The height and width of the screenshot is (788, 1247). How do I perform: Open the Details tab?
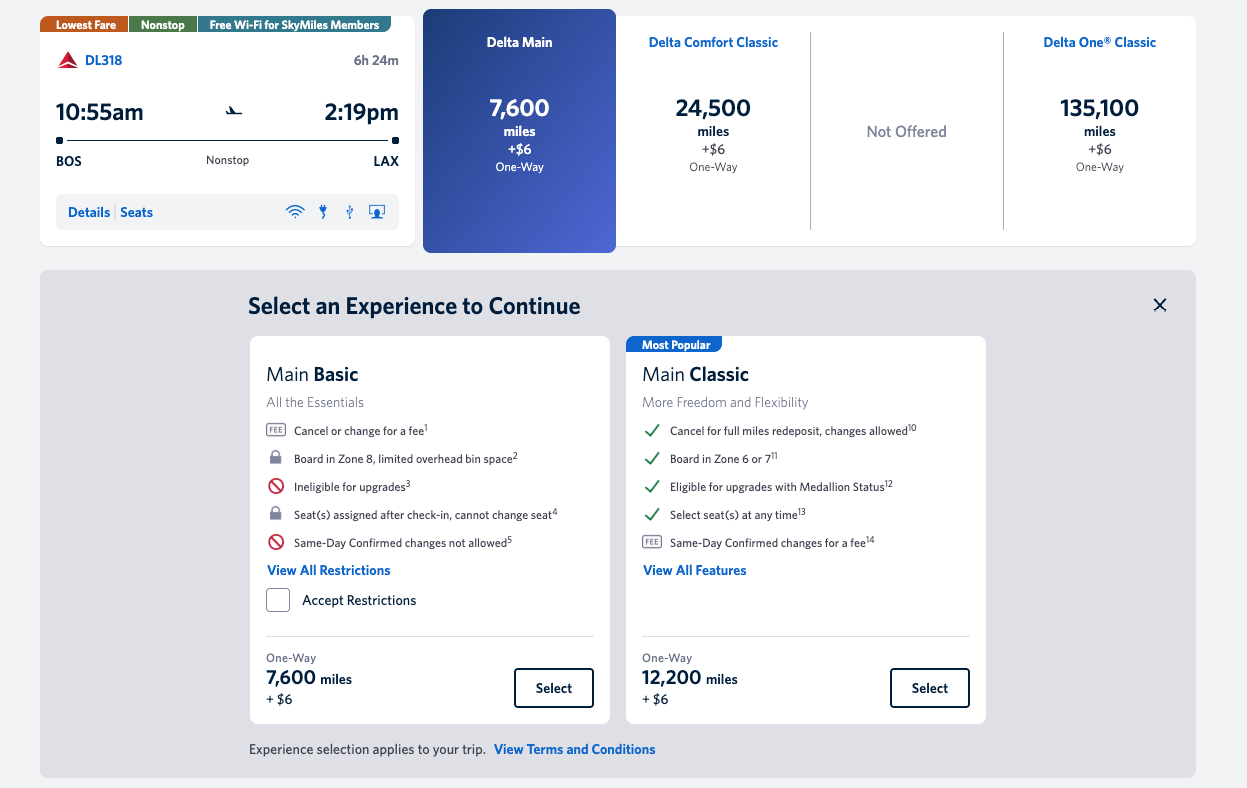click(89, 212)
